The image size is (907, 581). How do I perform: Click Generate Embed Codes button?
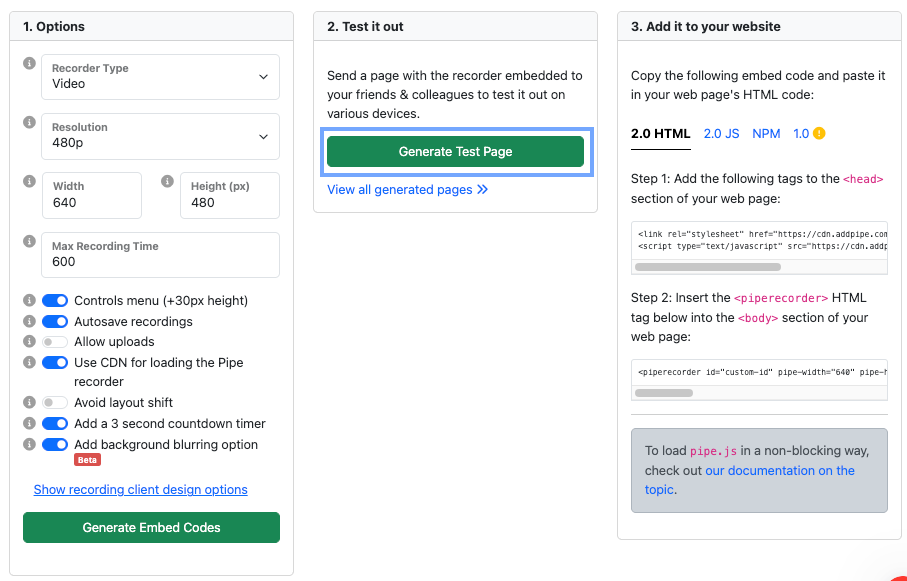(152, 527)
